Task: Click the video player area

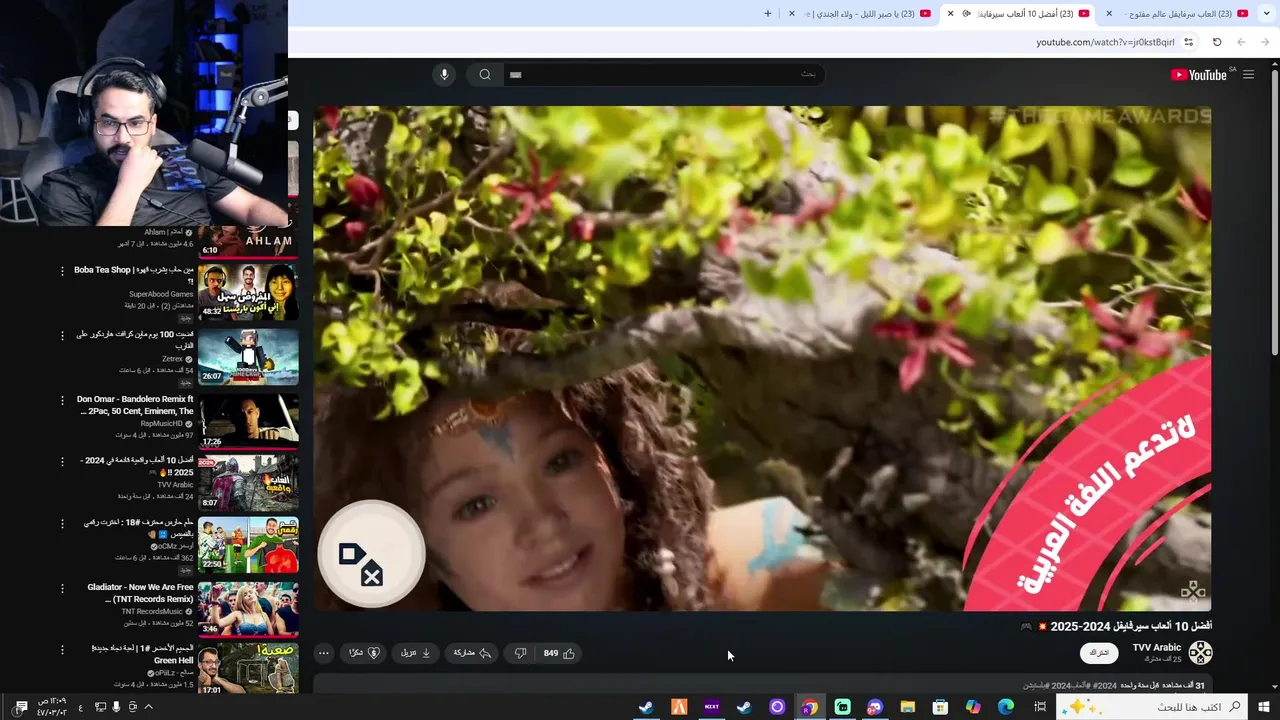Action: click(x=762, y=358)
